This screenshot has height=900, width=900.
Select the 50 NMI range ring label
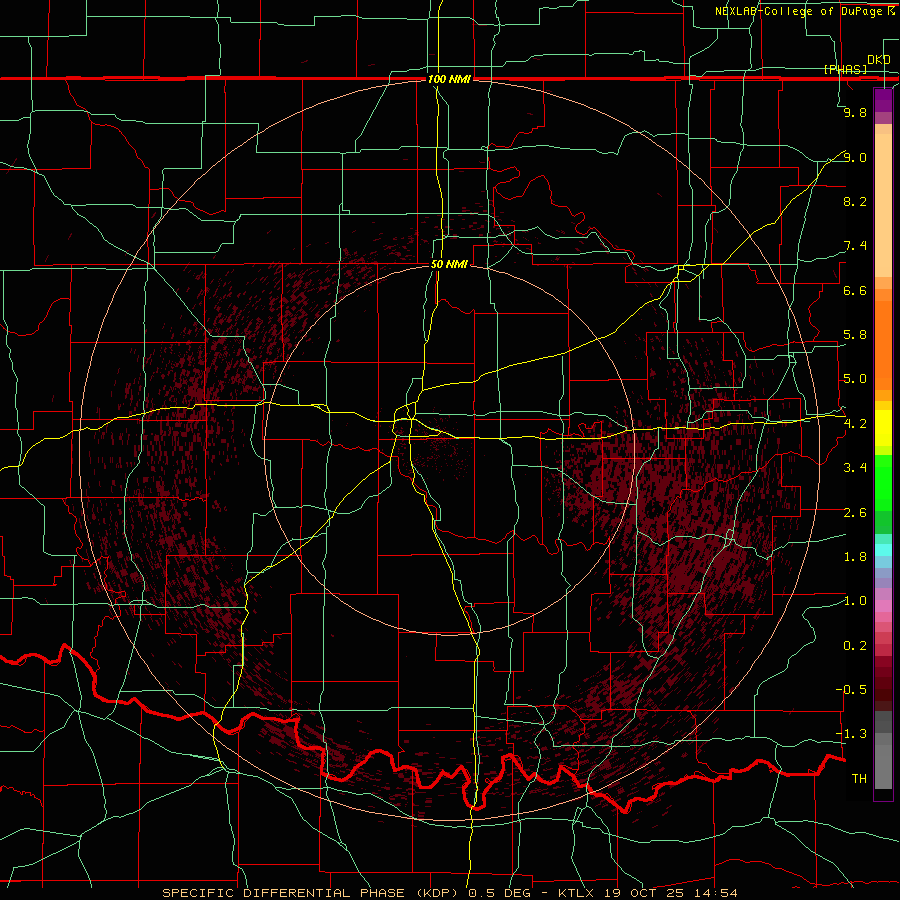pos(449,264)
